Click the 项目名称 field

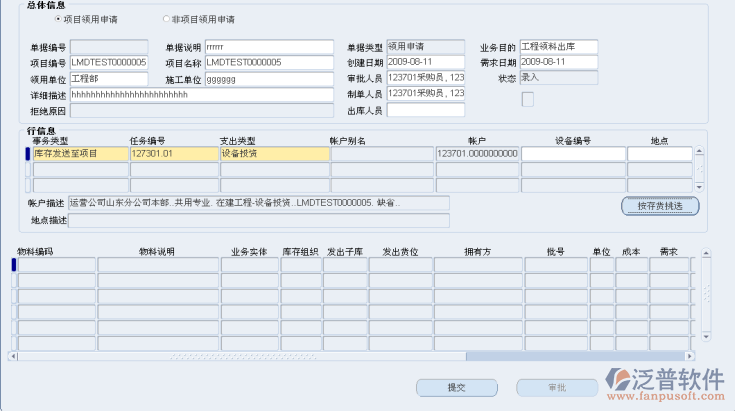[269, 62]
